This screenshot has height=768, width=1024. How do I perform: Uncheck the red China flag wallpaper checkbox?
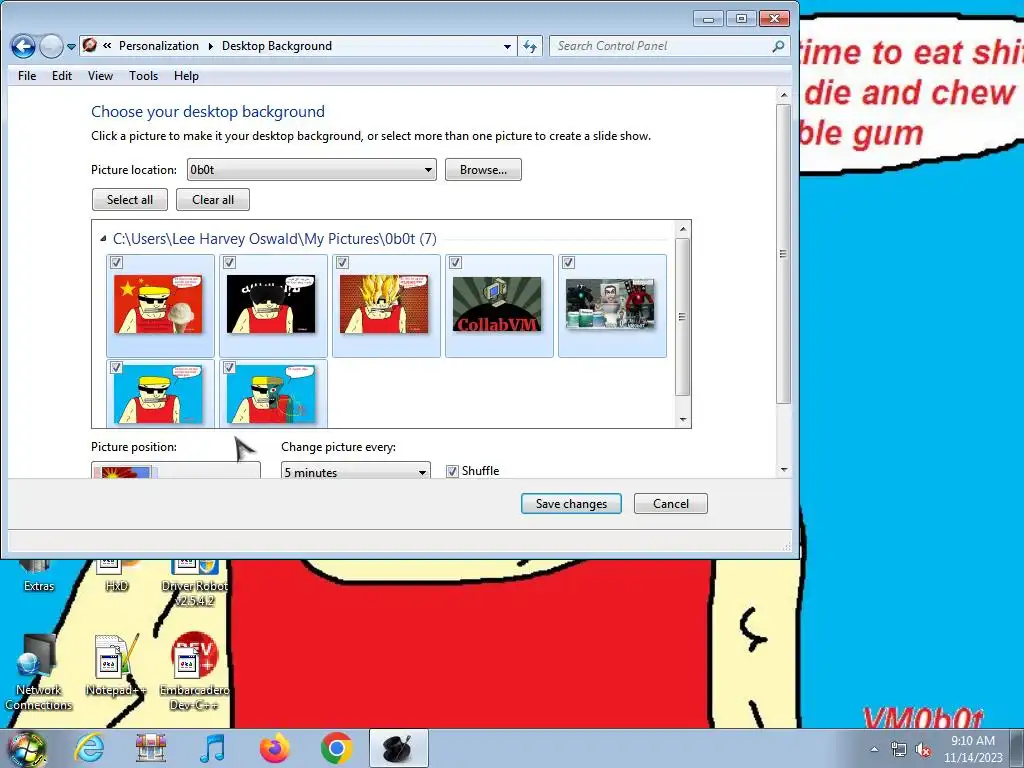[x=116, y=263]
